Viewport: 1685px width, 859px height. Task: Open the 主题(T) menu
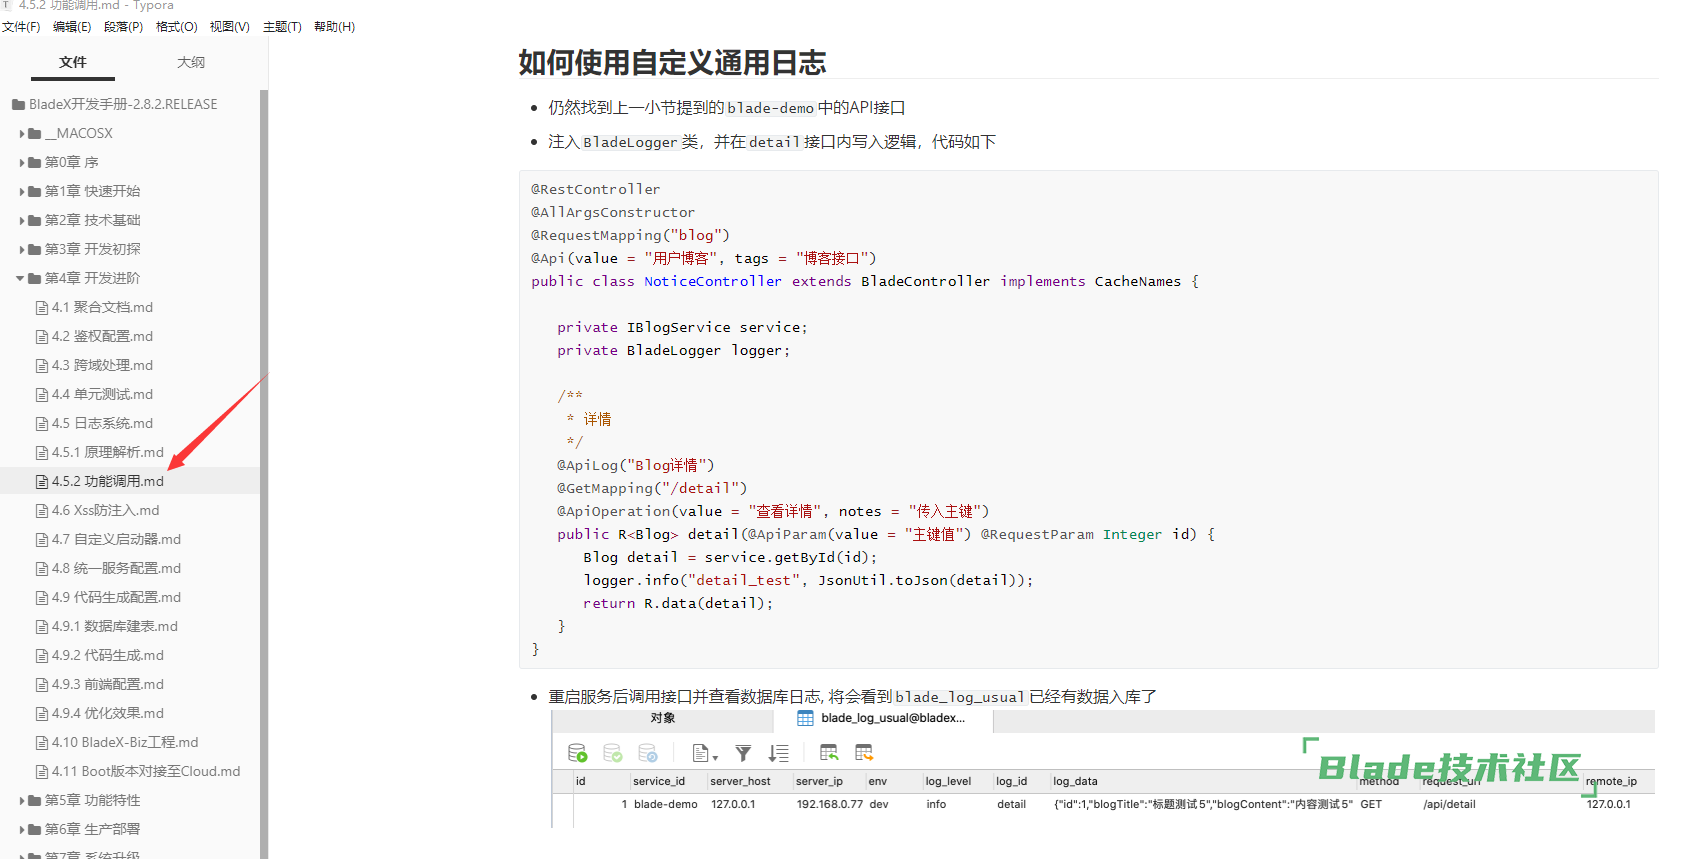(282, 27)
